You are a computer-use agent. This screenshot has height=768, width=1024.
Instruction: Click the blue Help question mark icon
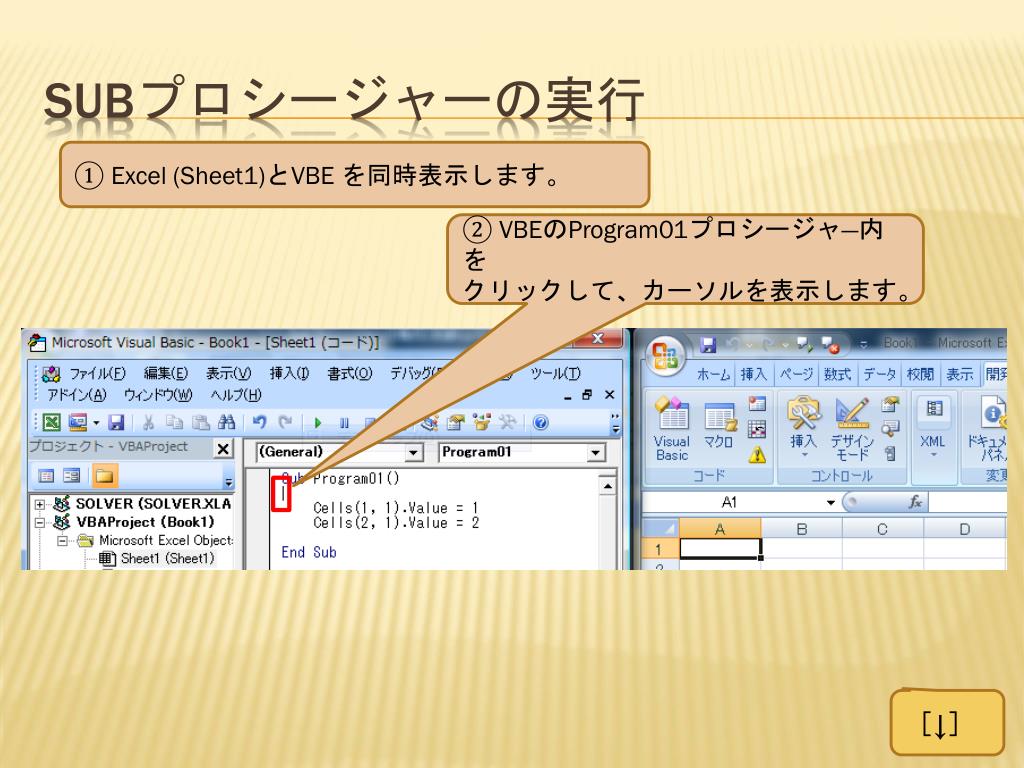click(x=540, y=423)
